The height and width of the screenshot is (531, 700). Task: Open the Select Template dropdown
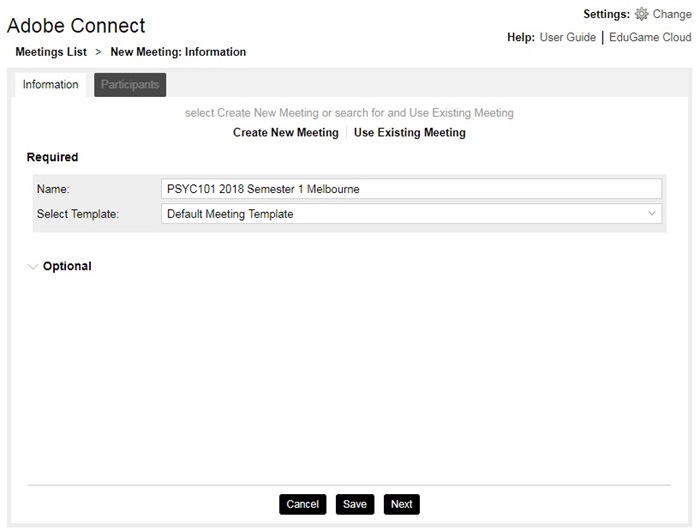pos(411,214)
